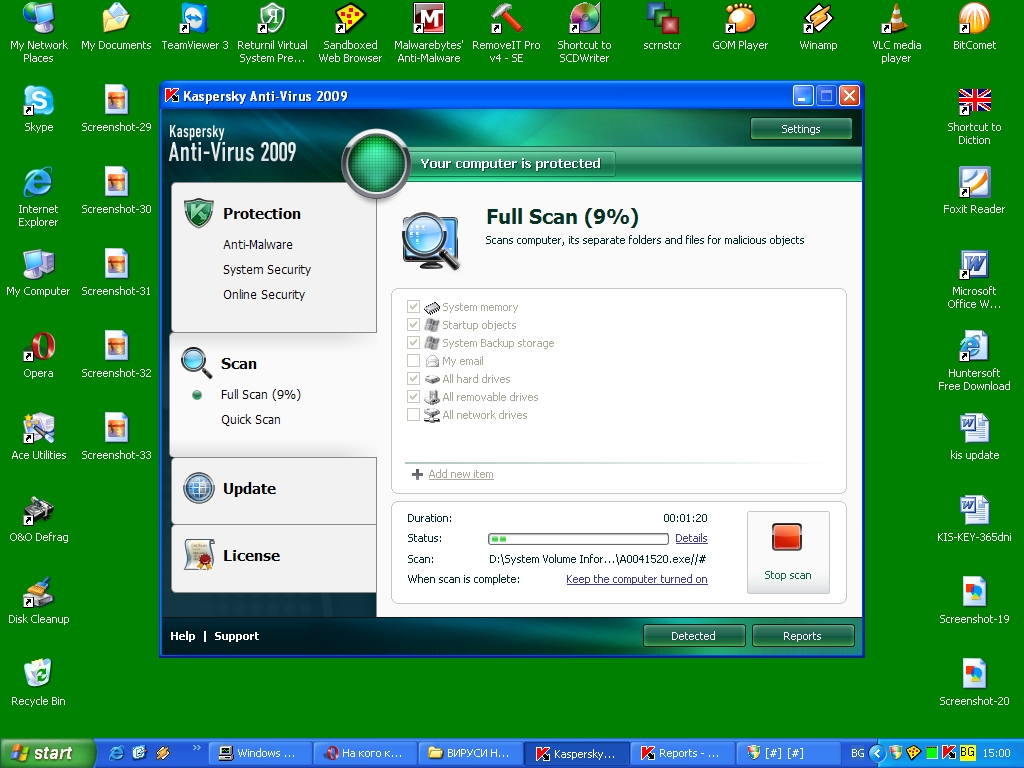Select System Security under Protection
The width and height of the screenshot is (1024, 768).
point(266,269)
